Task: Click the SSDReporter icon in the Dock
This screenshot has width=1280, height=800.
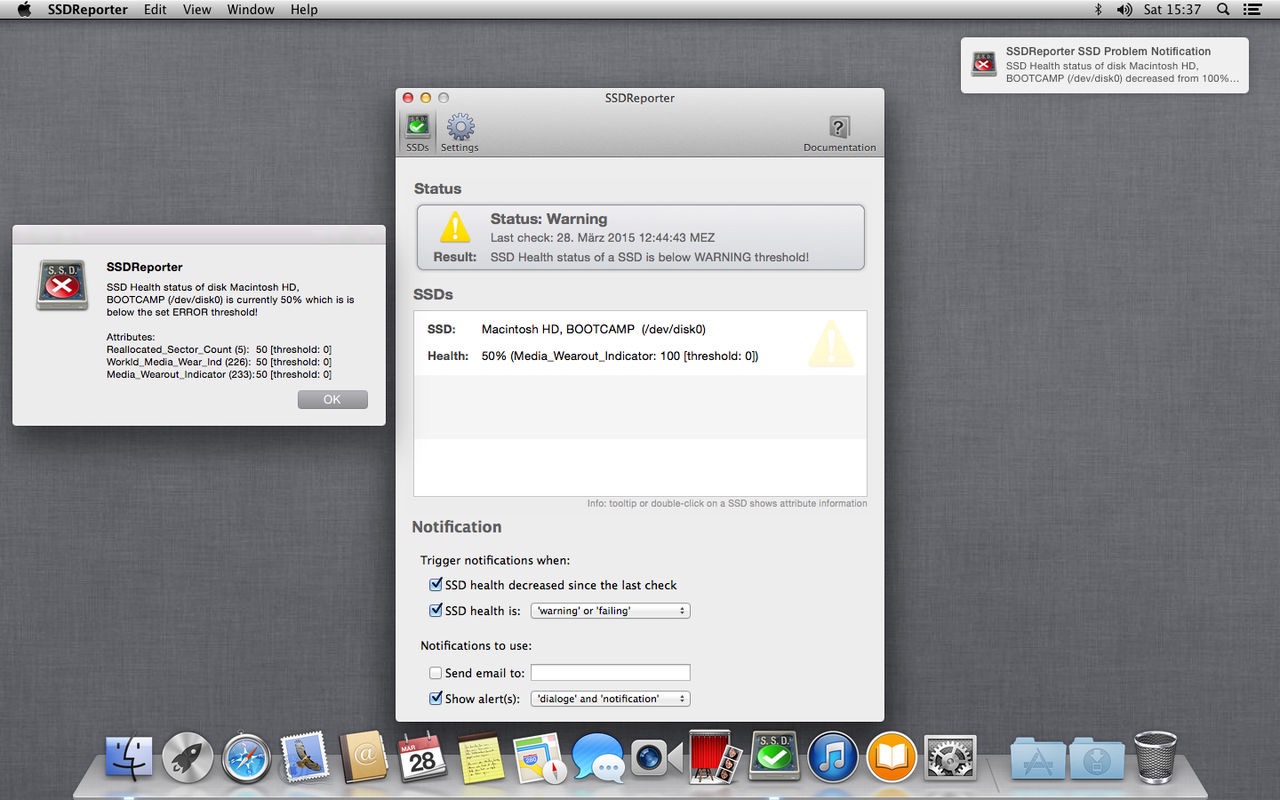Action: click(x=774, y=756)
